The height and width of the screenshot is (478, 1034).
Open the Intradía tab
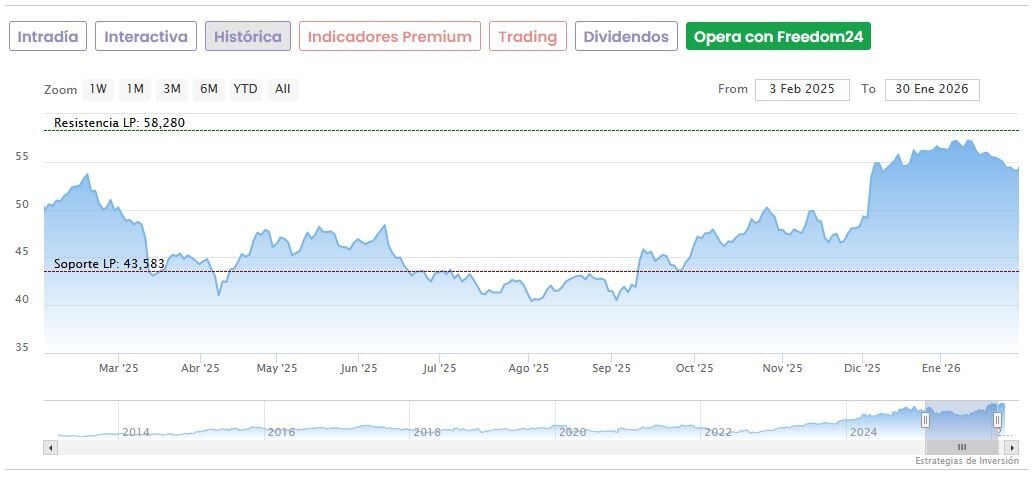point(48,37)
